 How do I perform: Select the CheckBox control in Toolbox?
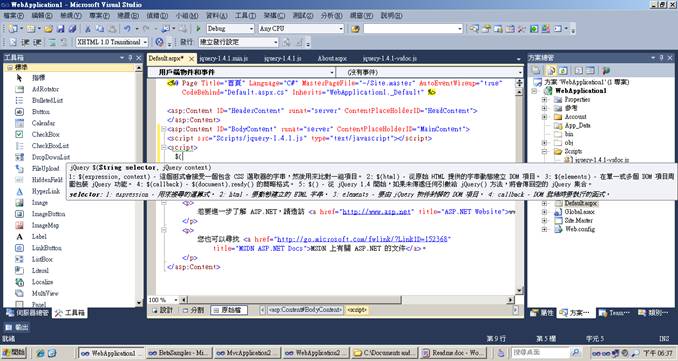(x=46, y=134)
